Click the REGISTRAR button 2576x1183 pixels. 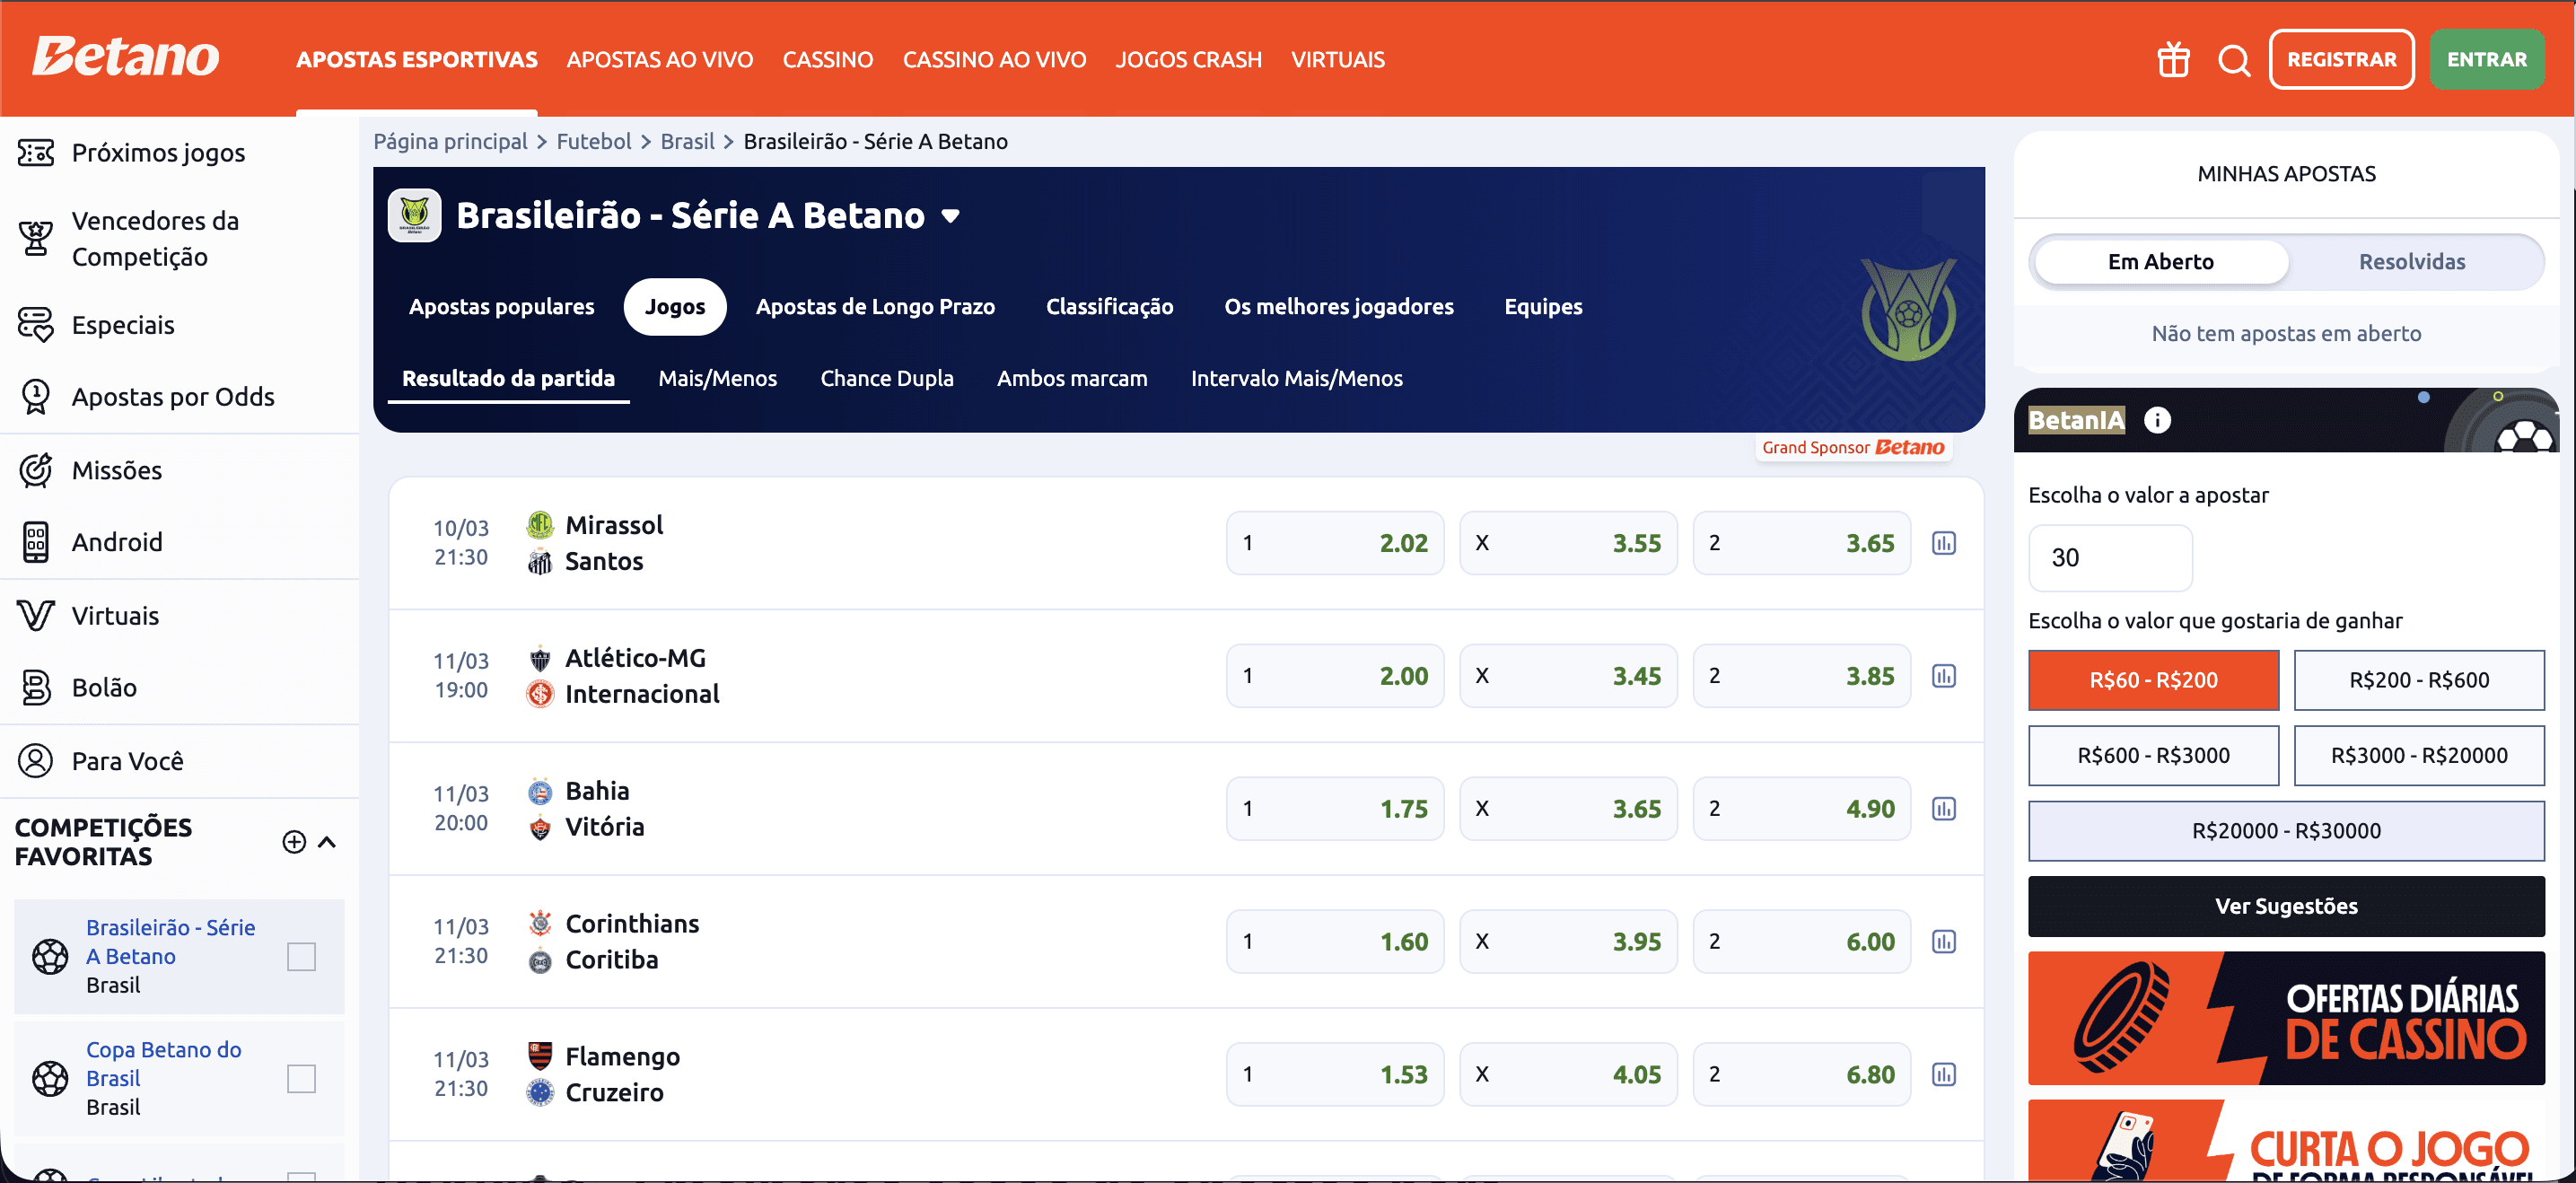pyautogui.click(x=2341, y=60)
